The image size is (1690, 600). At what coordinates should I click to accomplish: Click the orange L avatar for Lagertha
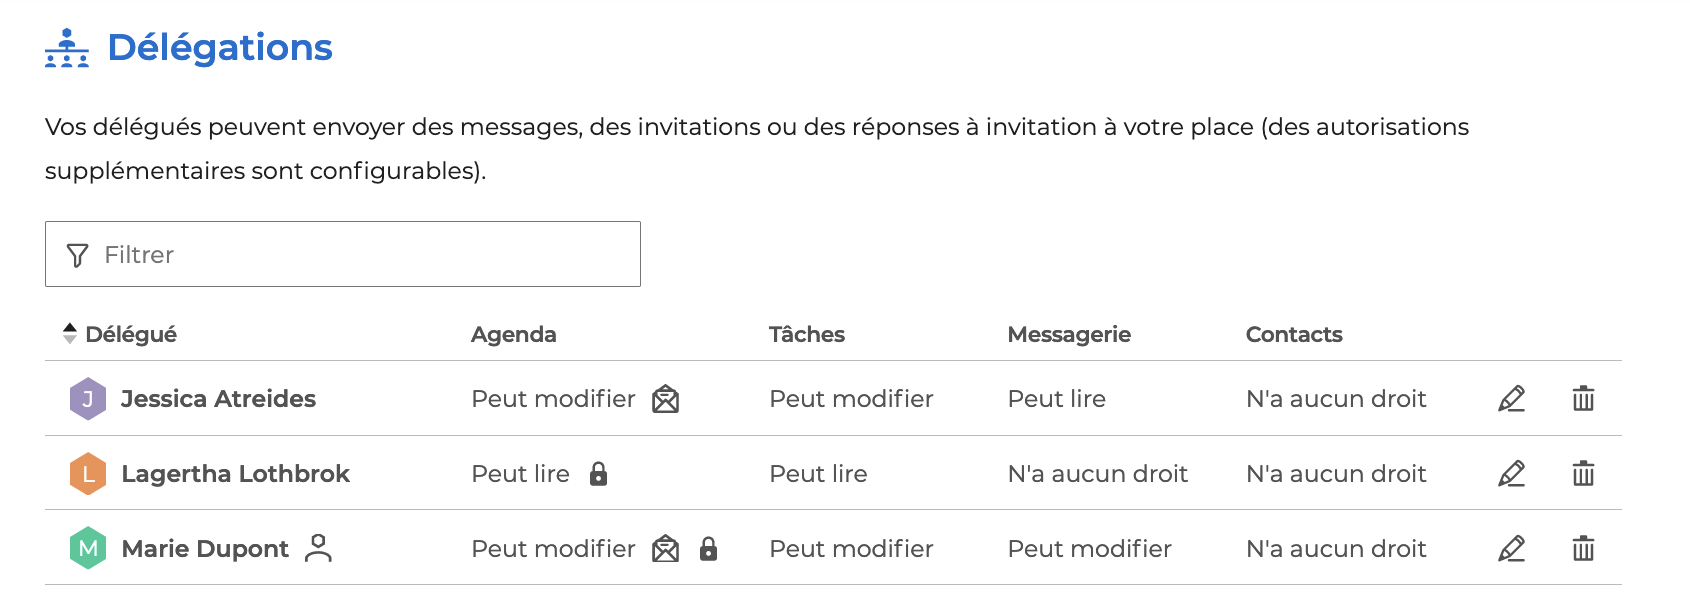click(x=88, y=474)
